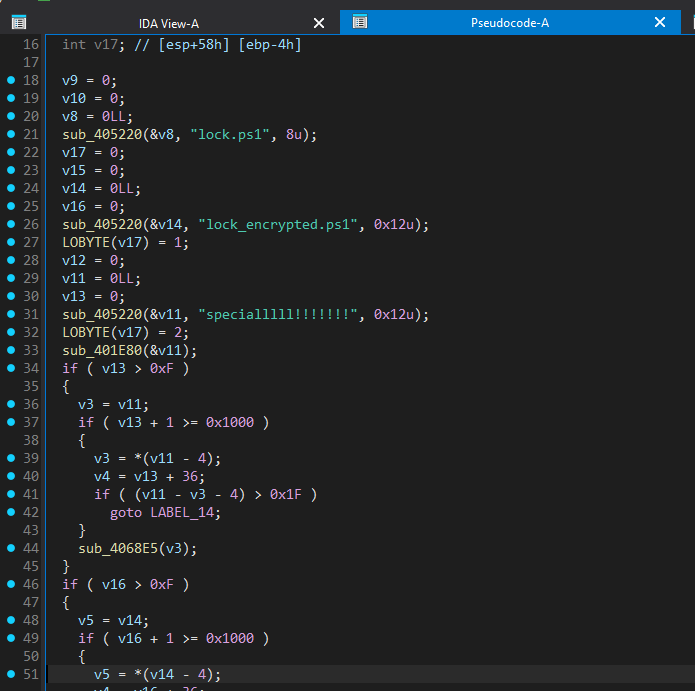Image resolution: width=695 pixels, height=691 pixels.
Task: Click 0x1000 constant on line 37
Action: [x=230, y=422]
